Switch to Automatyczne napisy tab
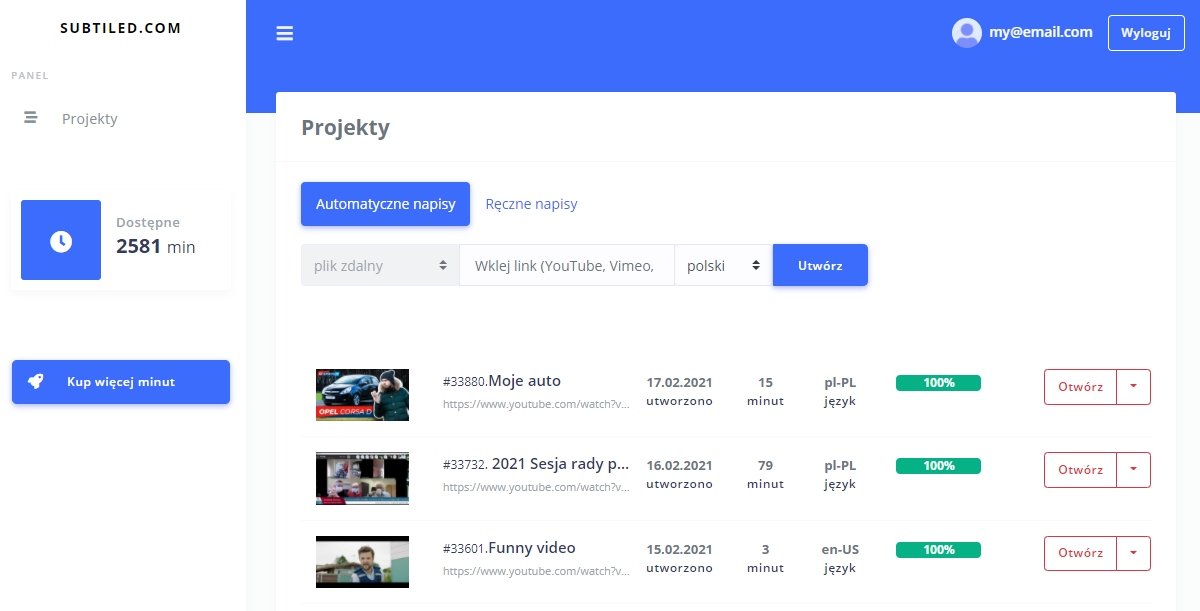Viewport: 1200px width, 611px height. coord(385,204)
